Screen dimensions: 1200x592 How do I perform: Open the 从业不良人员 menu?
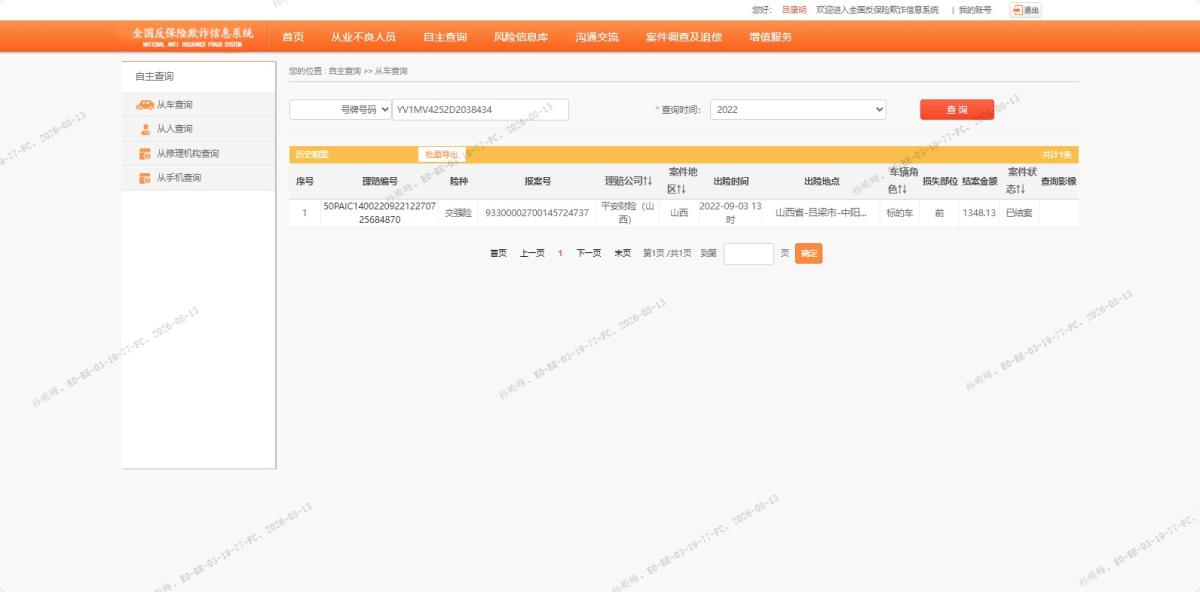click(x=363, y=37)
